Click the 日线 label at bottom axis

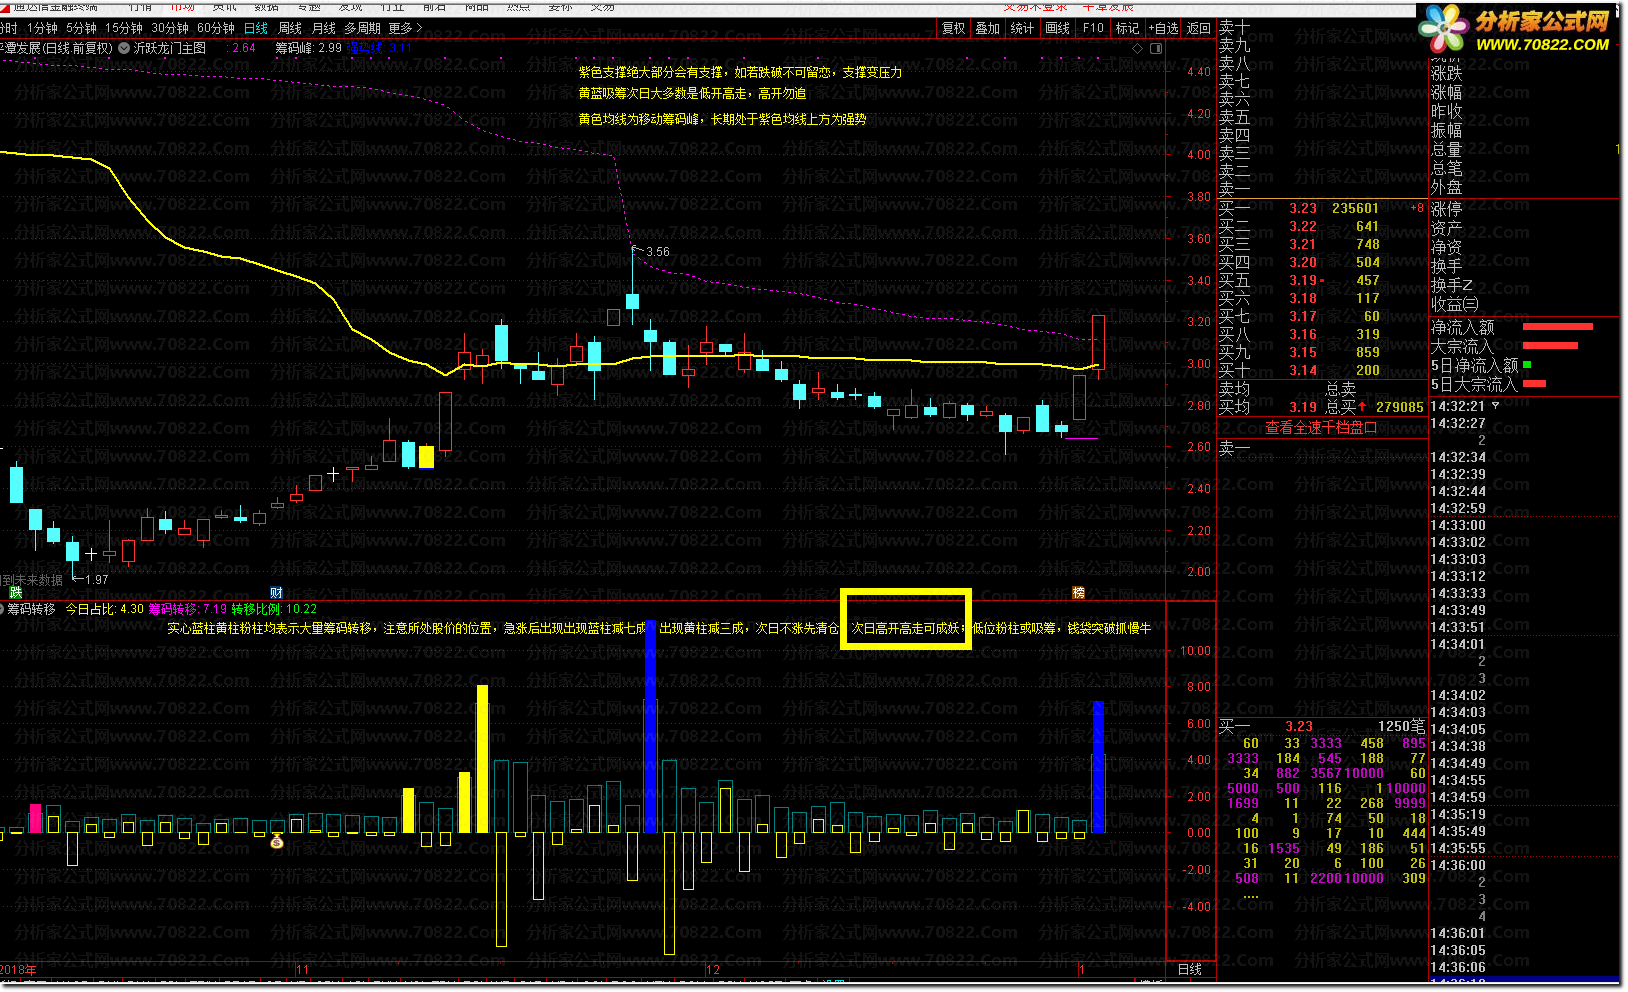1190,970
